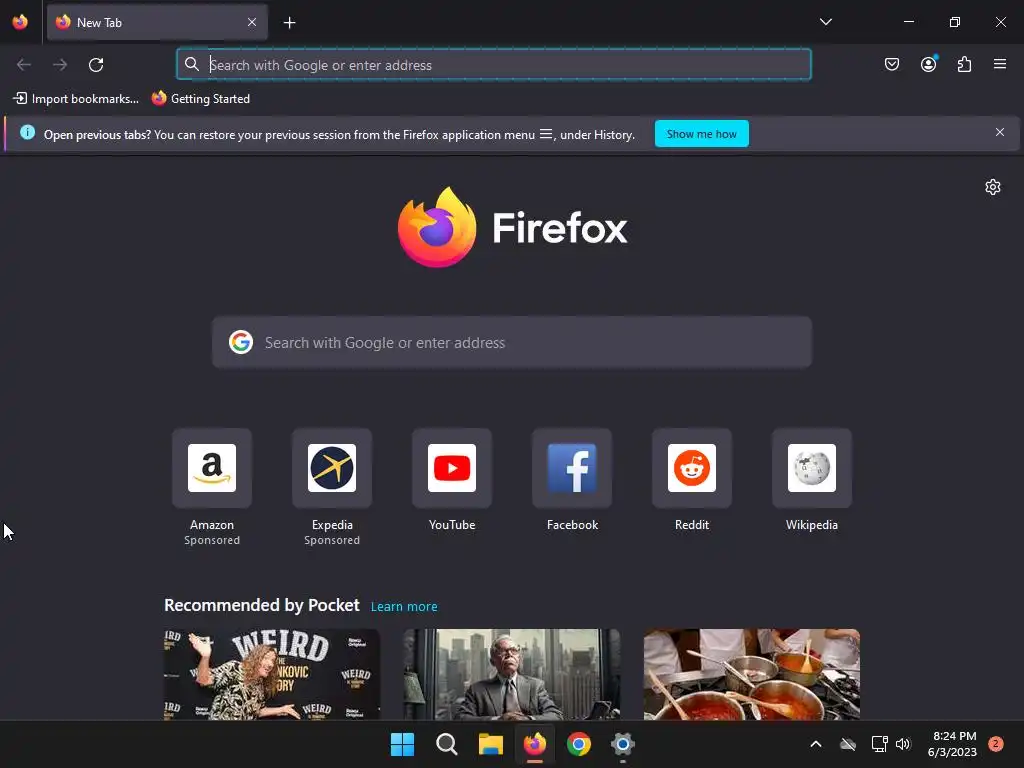This screenshot has width=1024, height=768.
Task: Open the taskbar clock and date
Action: (952, 744)
